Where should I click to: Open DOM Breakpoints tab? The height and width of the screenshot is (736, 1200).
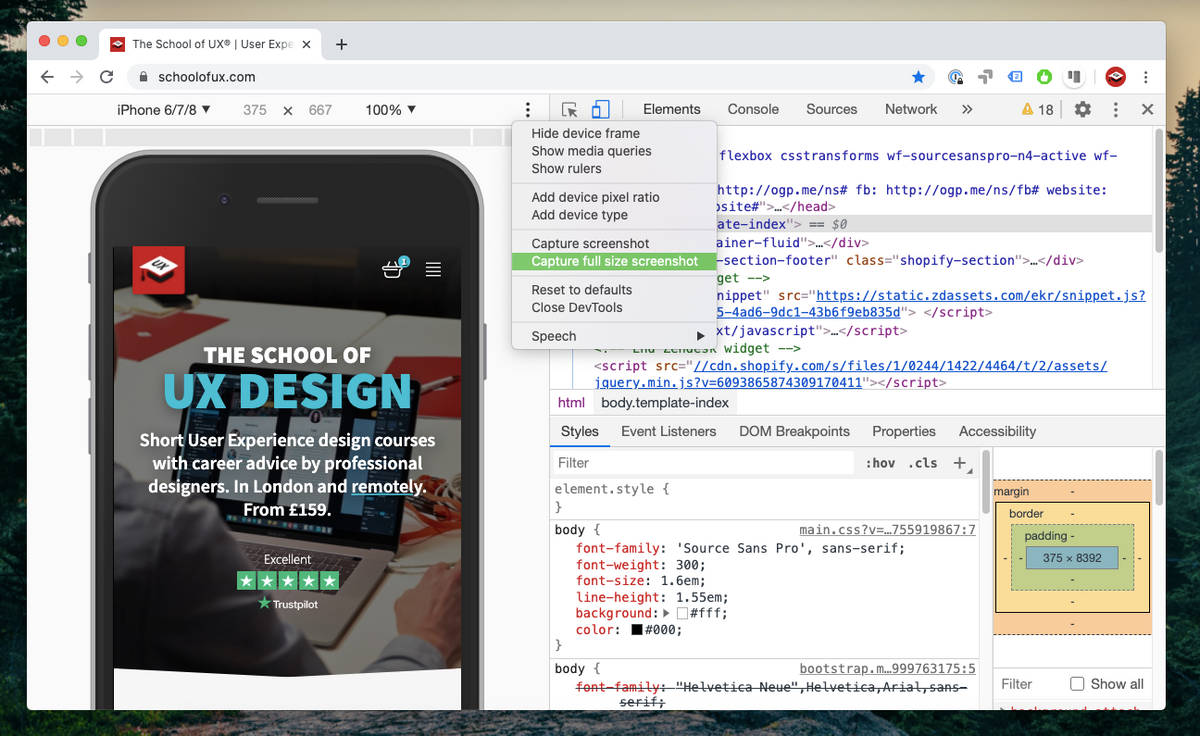pyautogui.click(x=794, y=431)
